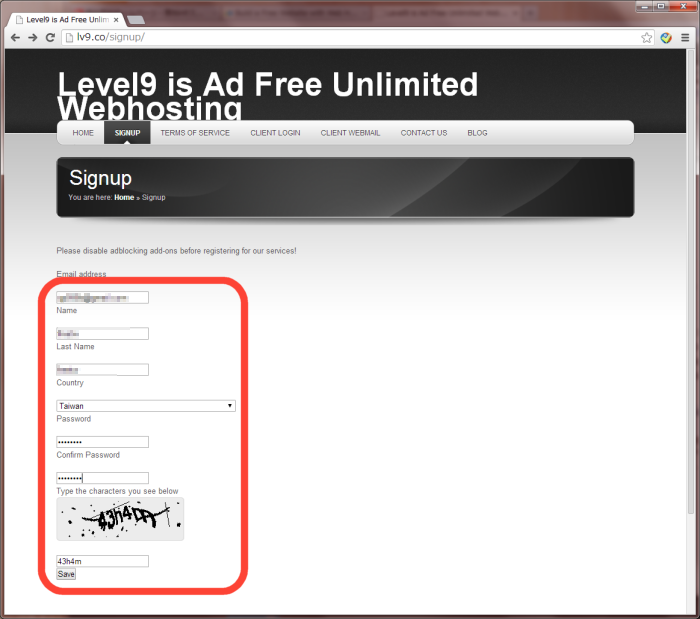Click the colorful extension icon in toolbar
Viewport: 700px width, 619px height.
[x=666, y=38]
